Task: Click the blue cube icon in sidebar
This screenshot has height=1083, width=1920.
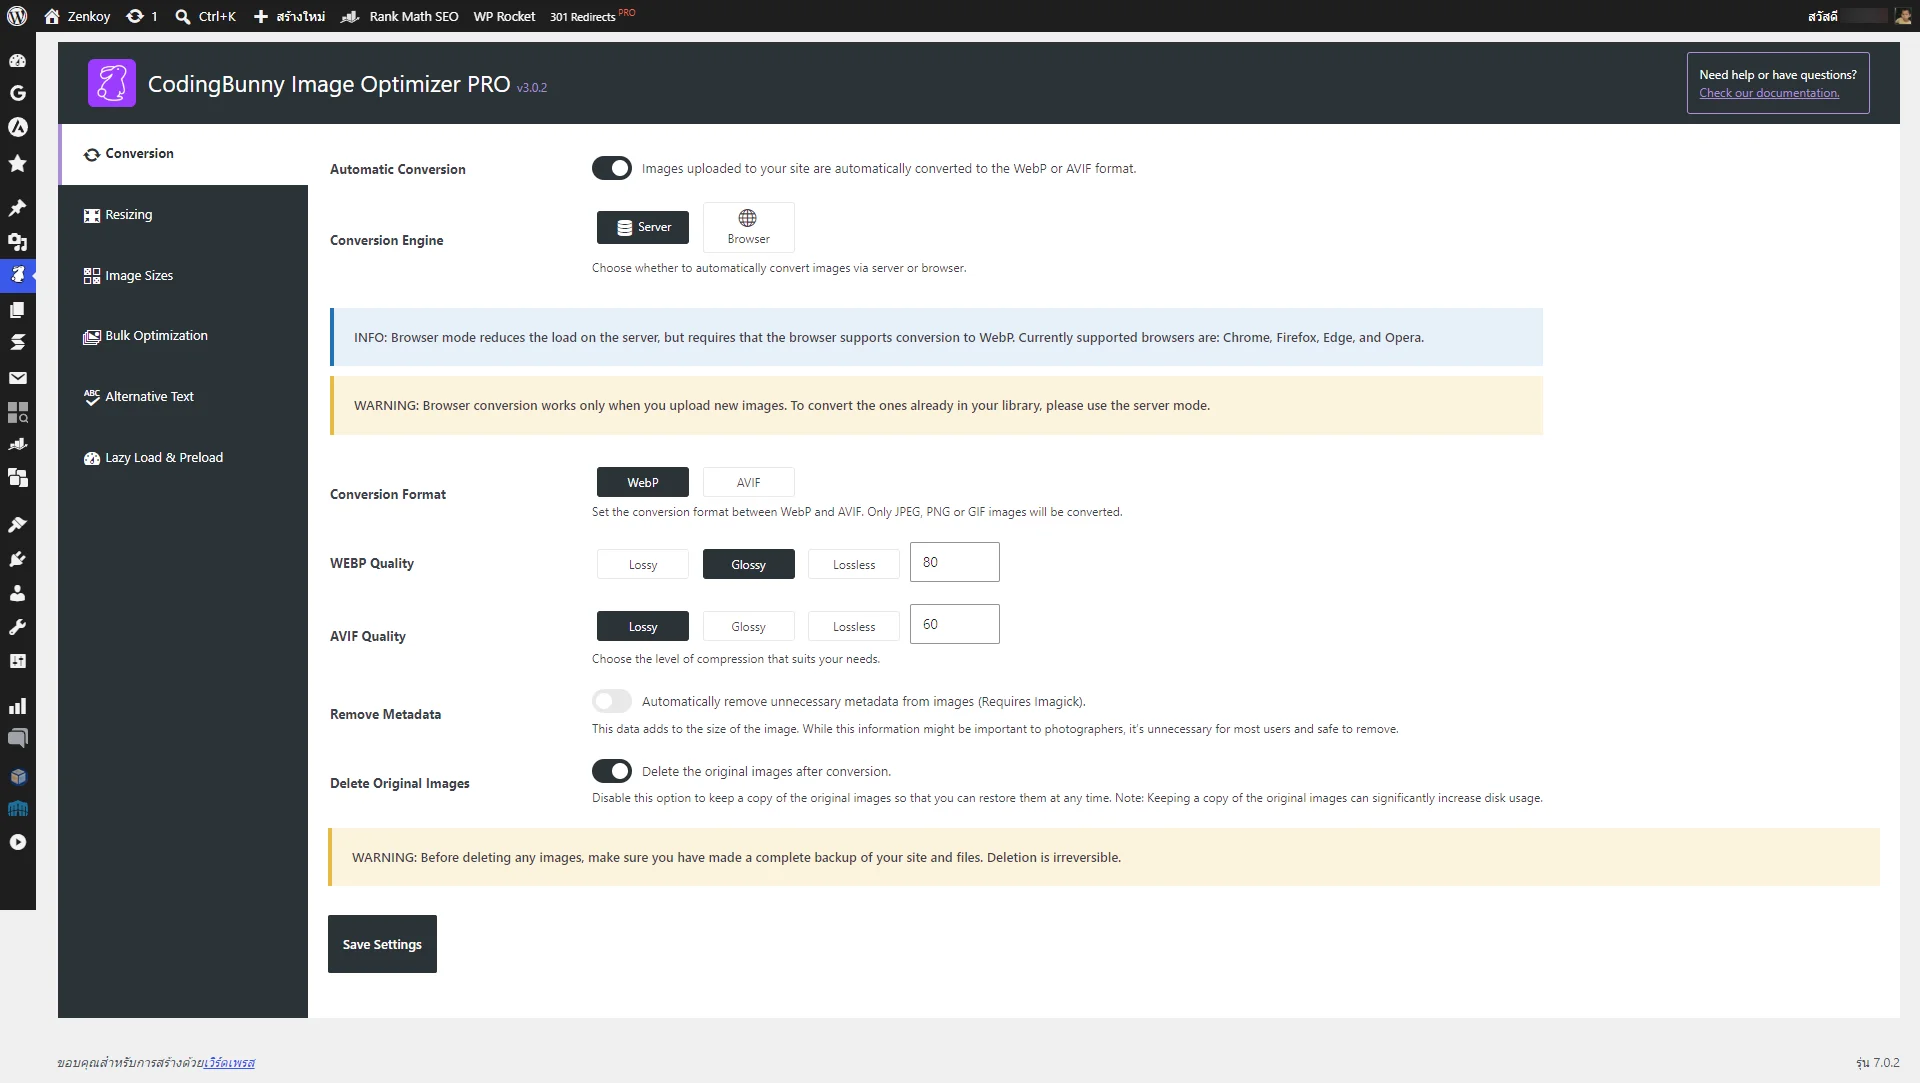Action: pyautogui.click(x=17, y=776)
